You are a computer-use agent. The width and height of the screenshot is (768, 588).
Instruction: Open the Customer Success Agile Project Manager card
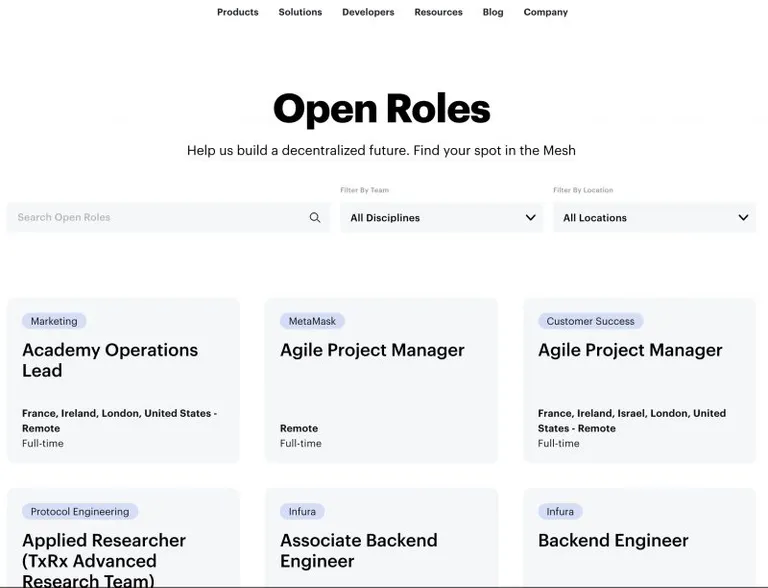[639, 380]
